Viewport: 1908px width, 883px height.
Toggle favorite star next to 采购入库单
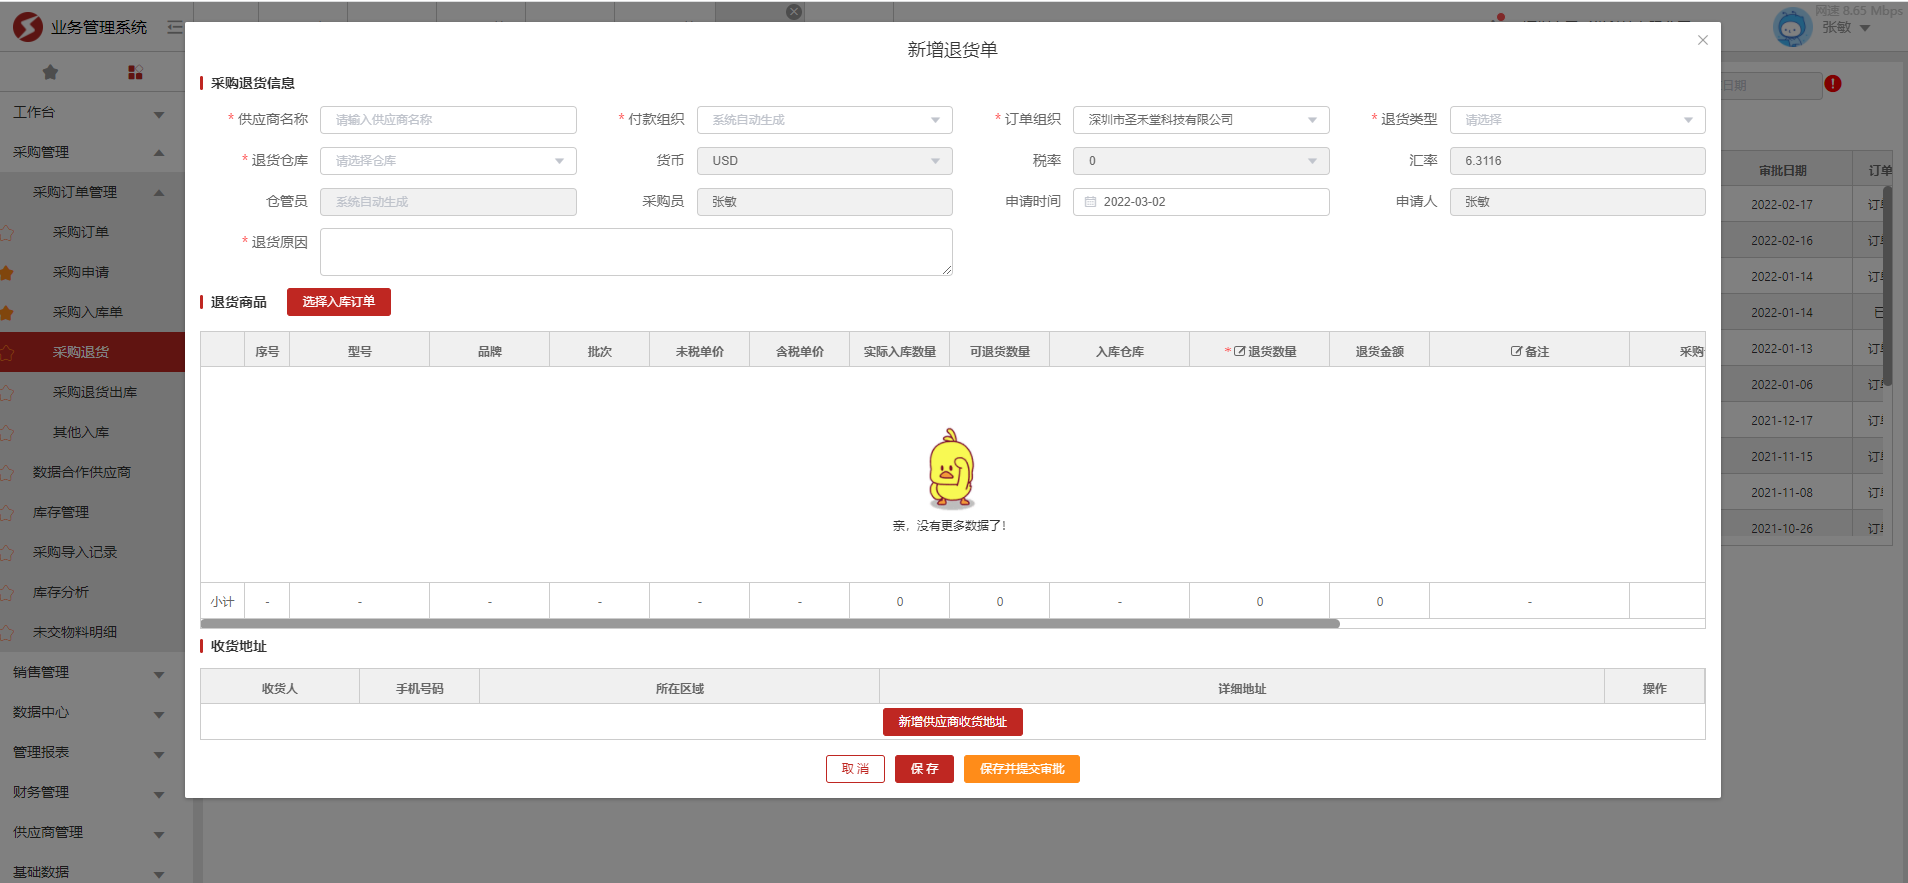pos(7,313)
